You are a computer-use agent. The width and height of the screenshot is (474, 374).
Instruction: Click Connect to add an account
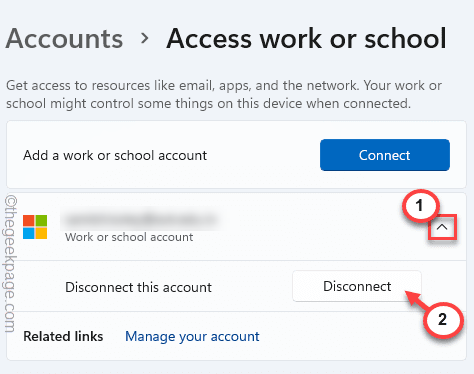tap(385, 155)
